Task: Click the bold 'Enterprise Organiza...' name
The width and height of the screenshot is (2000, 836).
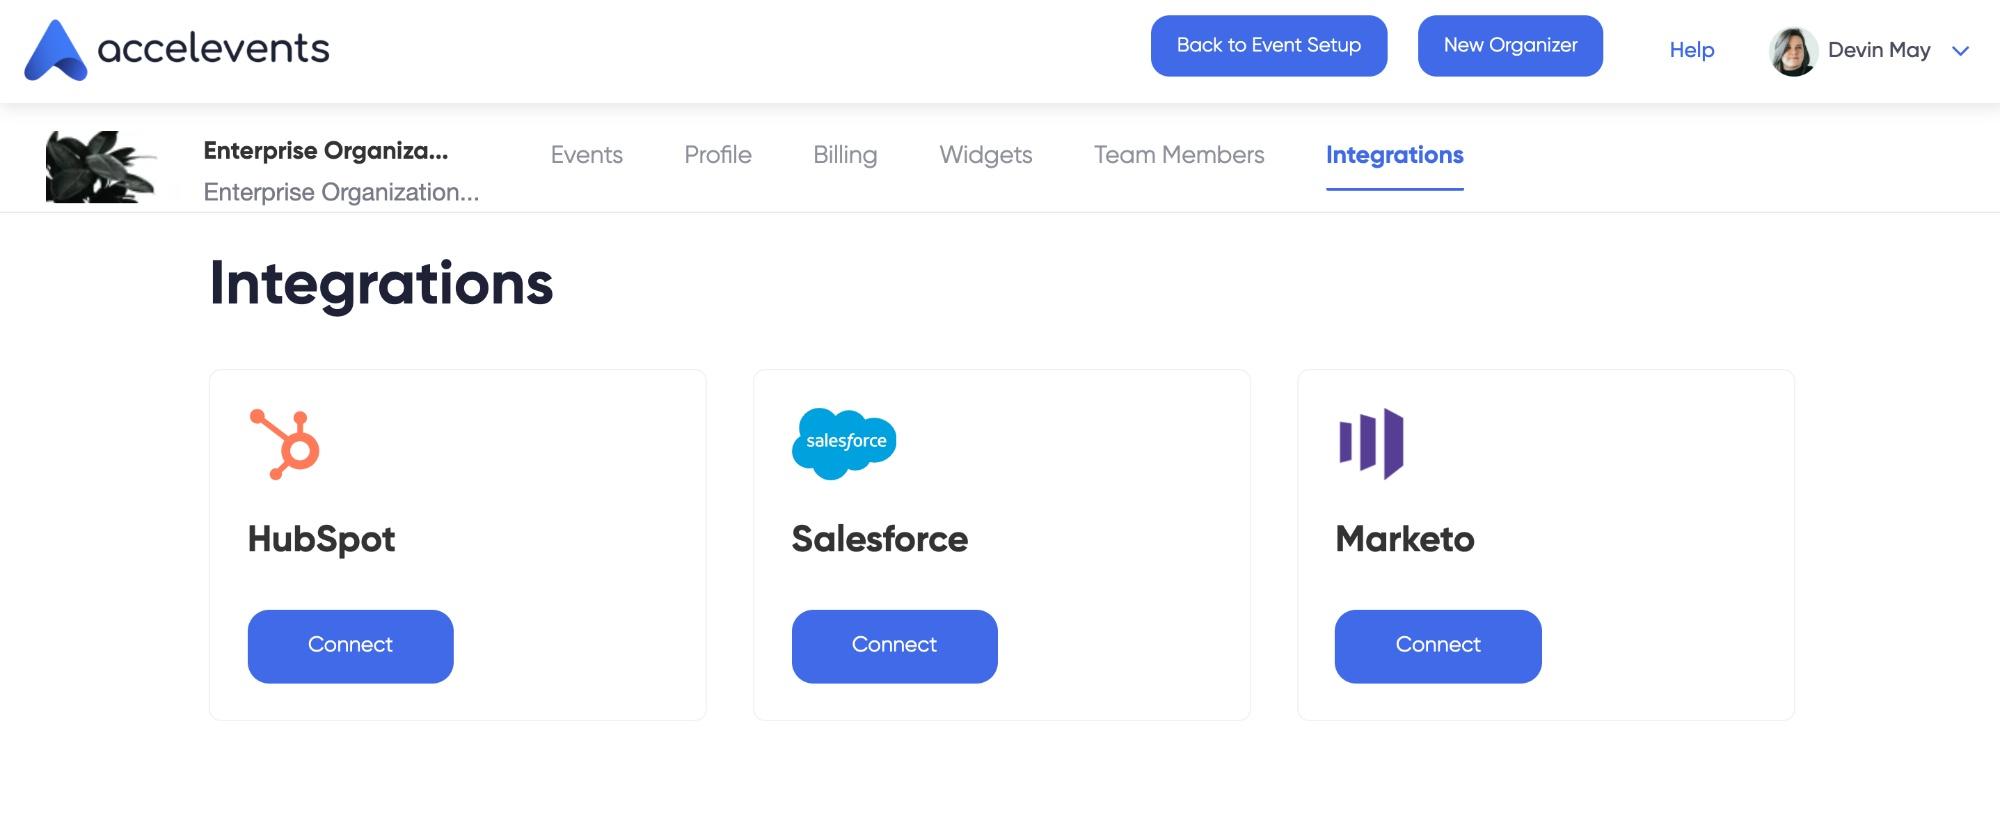Action: [x=326, y=151]
